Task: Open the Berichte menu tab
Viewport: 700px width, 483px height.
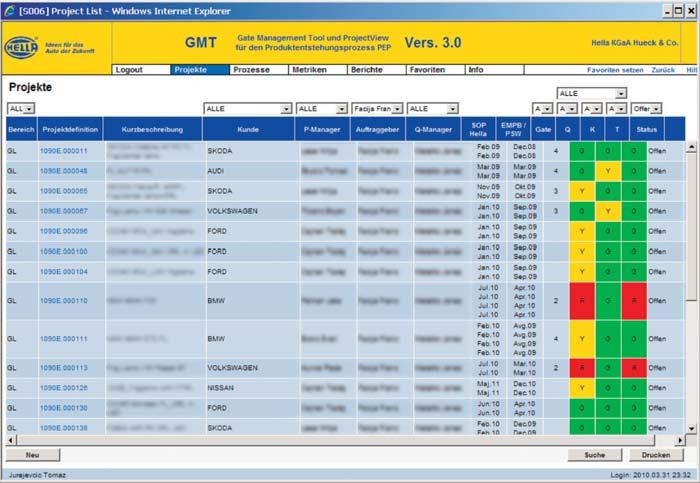Action: pyautogui.click(x=376, y=70)
